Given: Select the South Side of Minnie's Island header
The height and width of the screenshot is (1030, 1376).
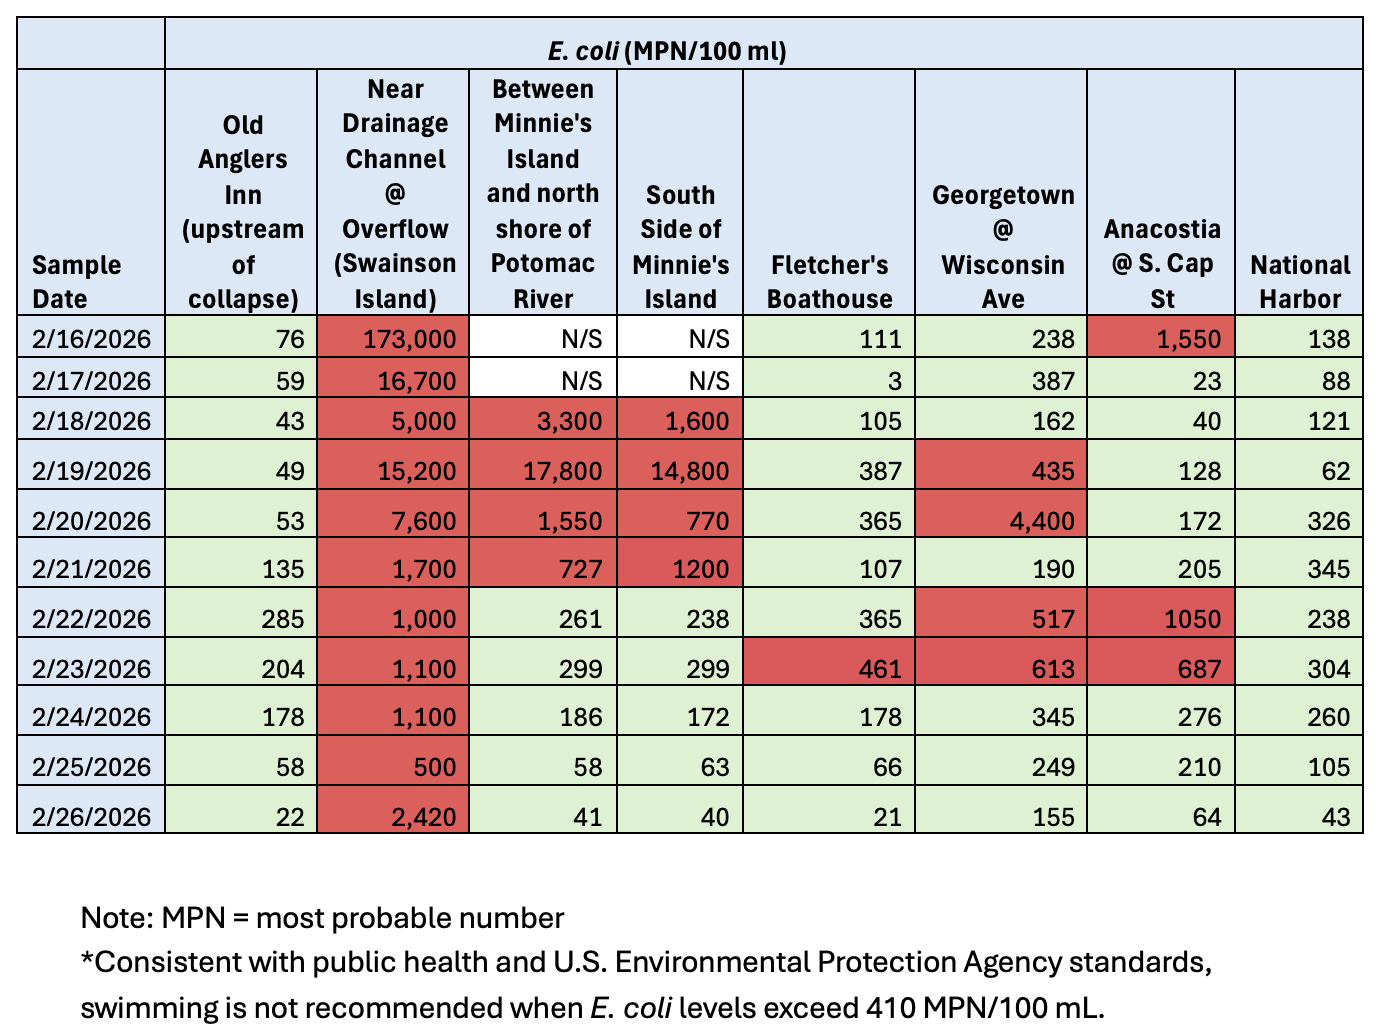Looking at the screenshot, I should tap(680, 246).
